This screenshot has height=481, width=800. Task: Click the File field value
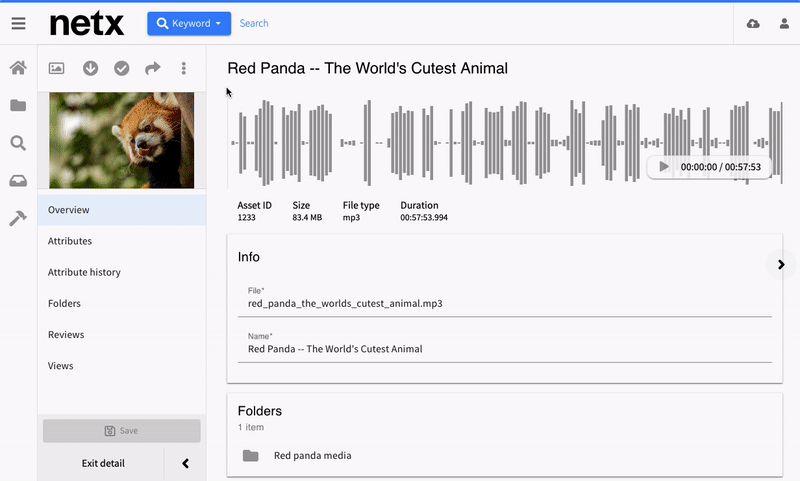pyautogui.click(x=345, y=303)
